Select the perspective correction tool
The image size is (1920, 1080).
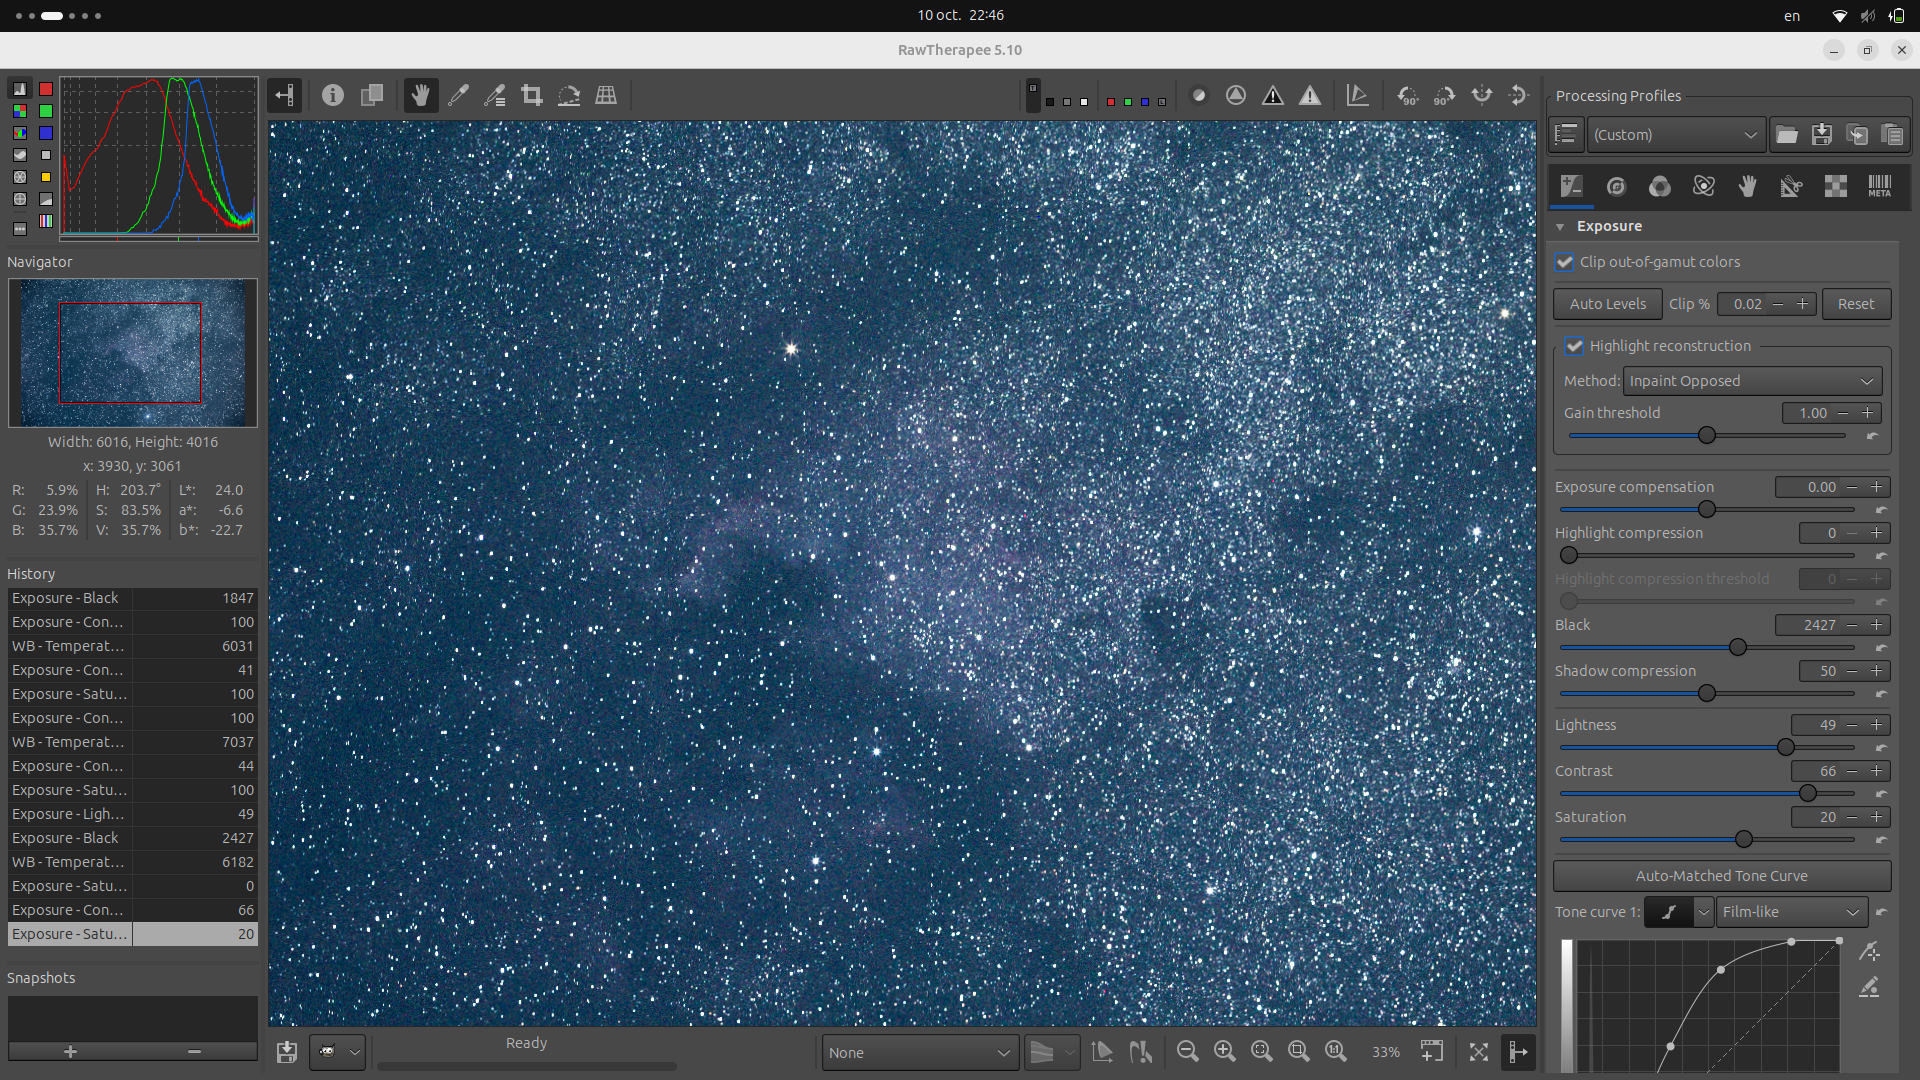pyautogui.click(x=606, y=96)
